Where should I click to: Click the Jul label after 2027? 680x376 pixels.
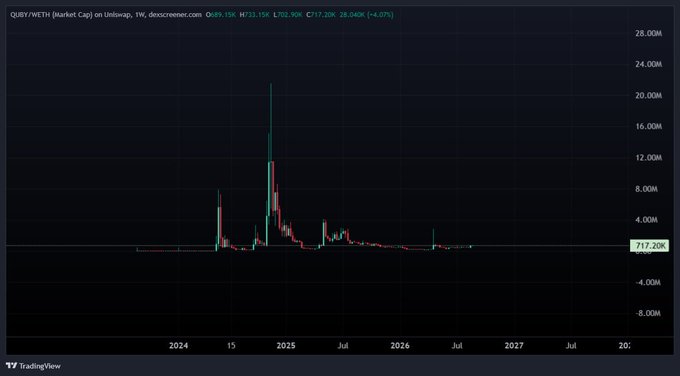pos(571,346)
